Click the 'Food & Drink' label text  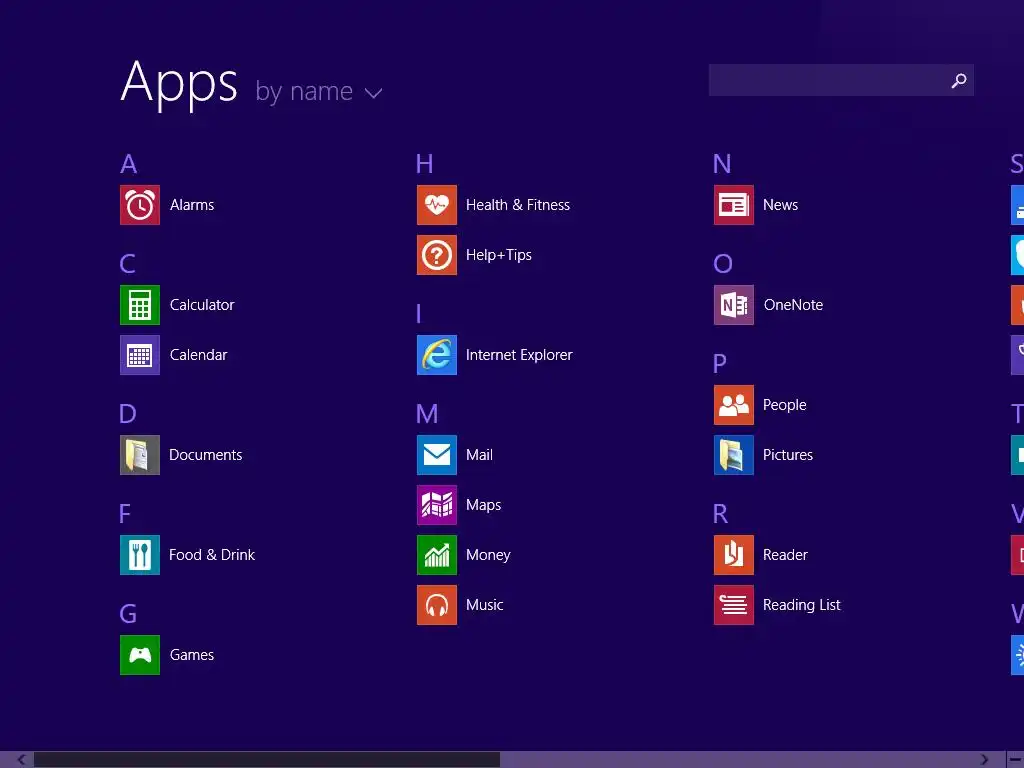(x=212, y=555)
